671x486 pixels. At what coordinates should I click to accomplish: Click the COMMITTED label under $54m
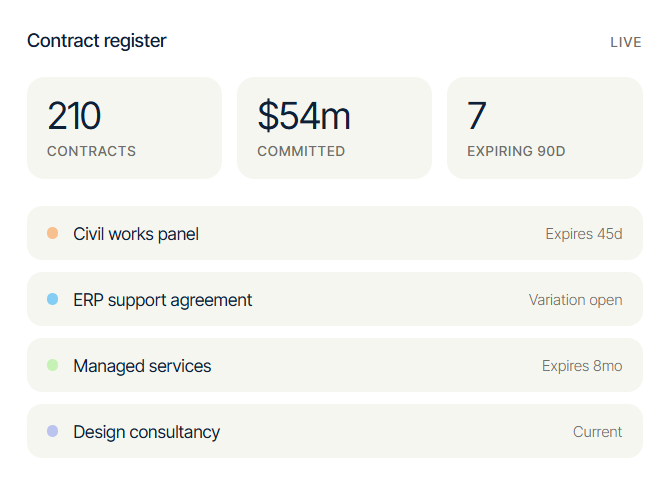pyautogui.click(x=301, y=151)
